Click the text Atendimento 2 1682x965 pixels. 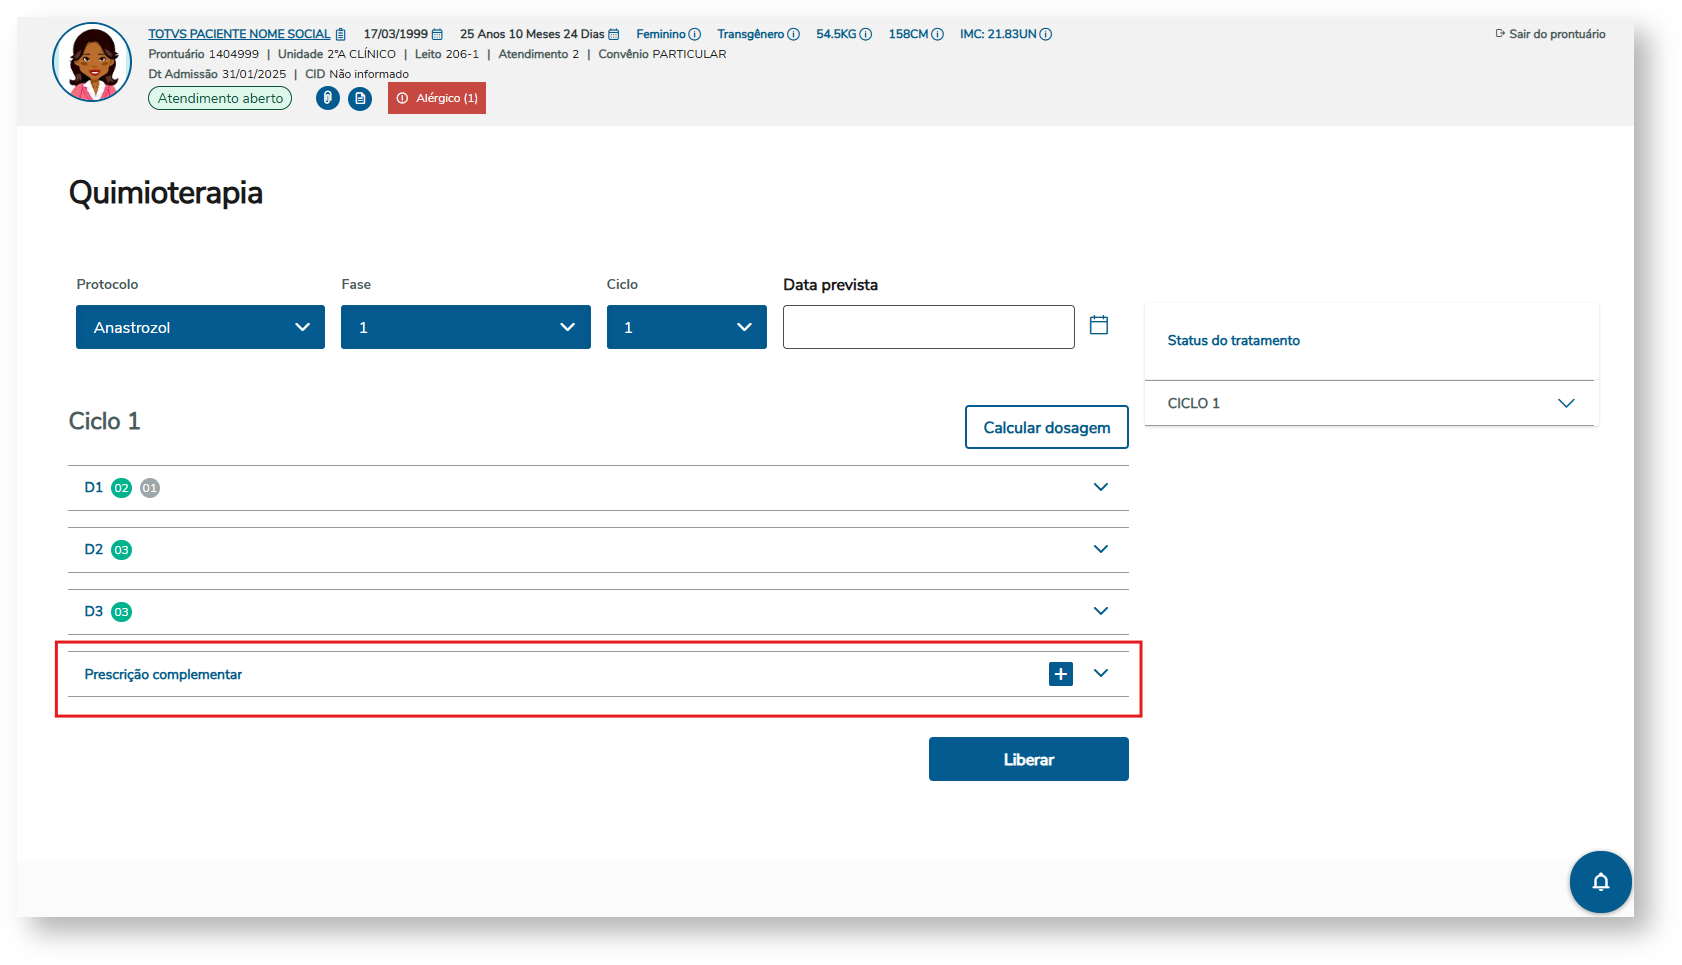coord(539,54)
